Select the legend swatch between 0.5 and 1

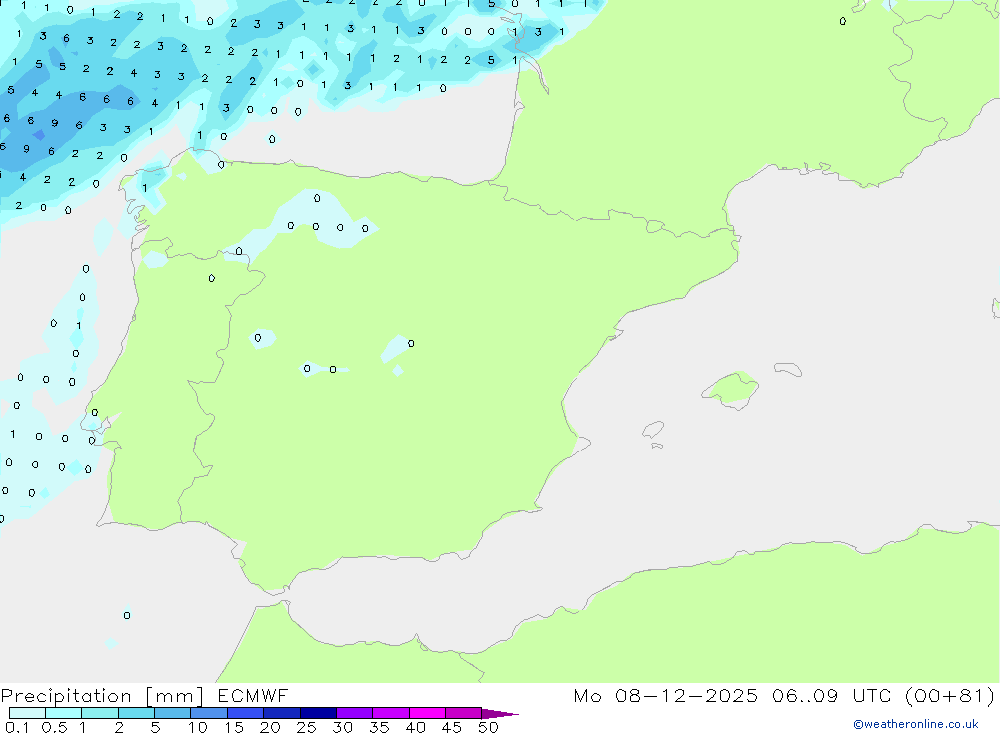[x=64, y=713]
